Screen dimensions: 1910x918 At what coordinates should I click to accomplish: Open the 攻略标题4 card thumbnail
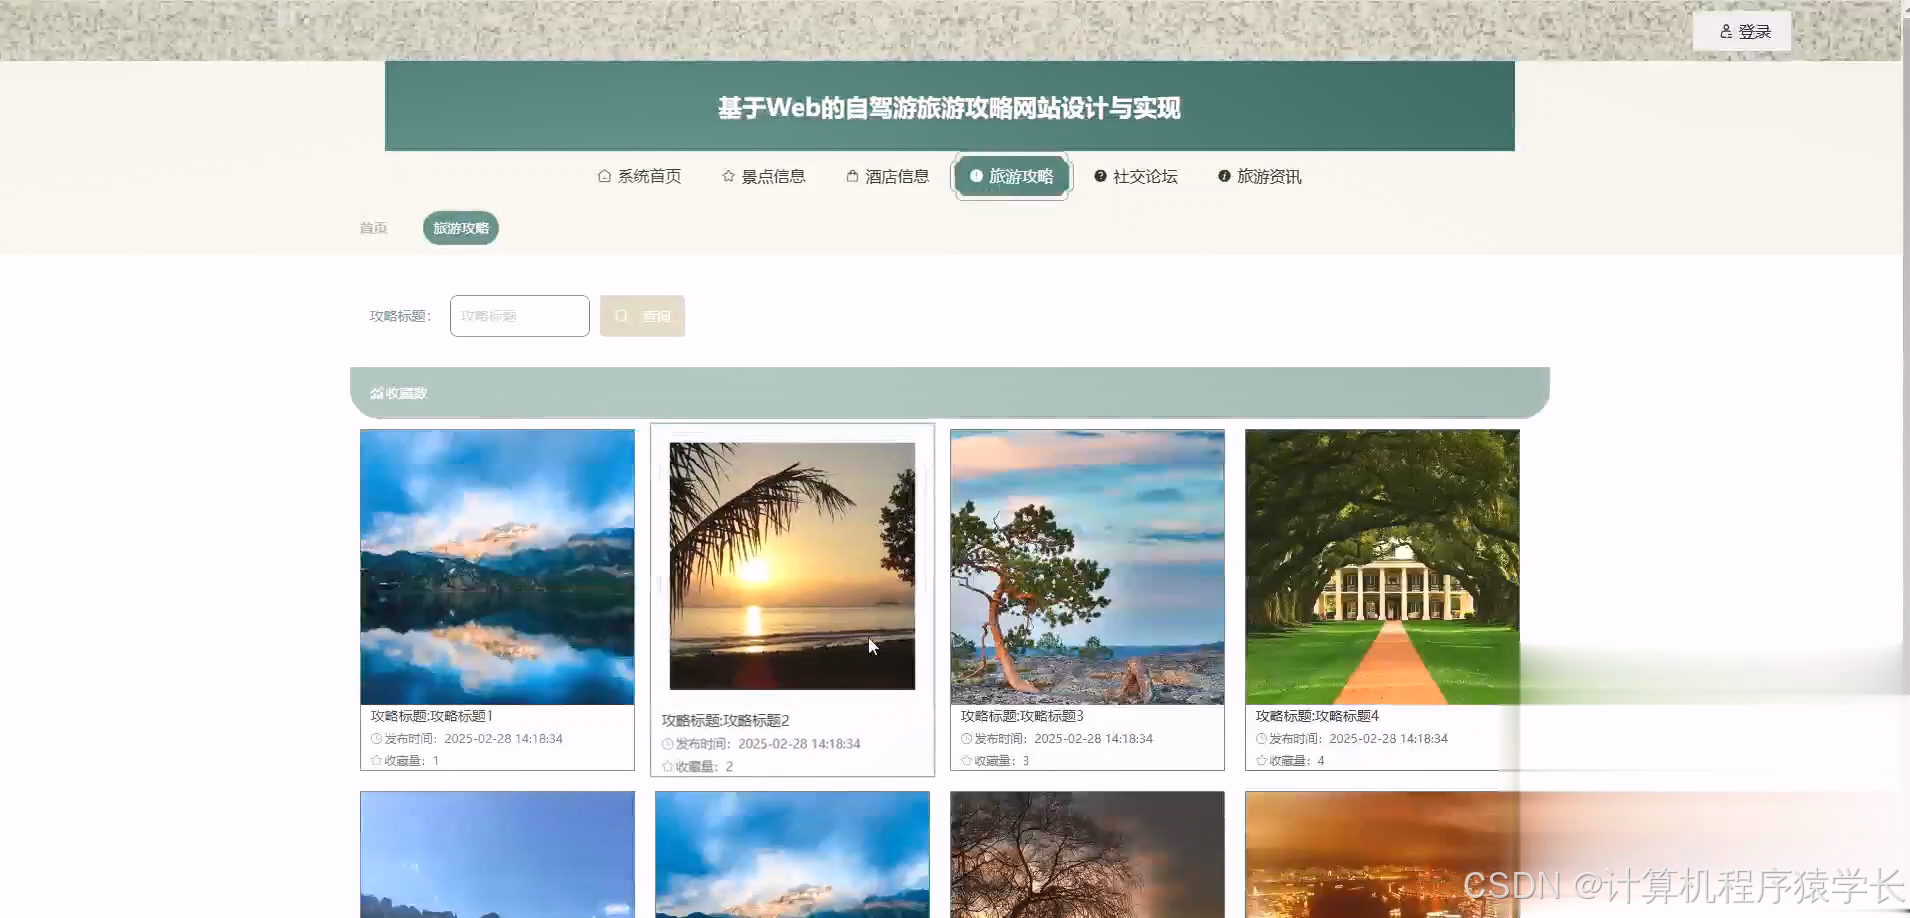pos(1381,566)
